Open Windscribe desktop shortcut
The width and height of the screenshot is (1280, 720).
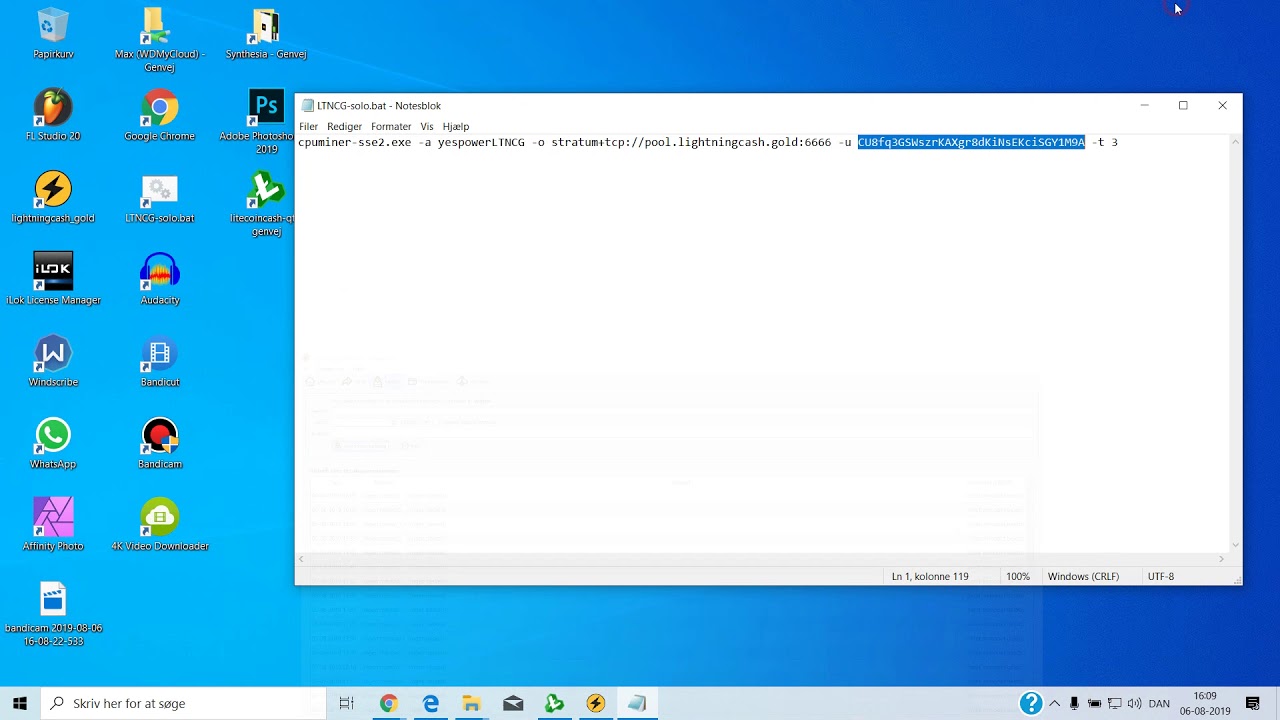pyautogui.click(x=53, y=361)
